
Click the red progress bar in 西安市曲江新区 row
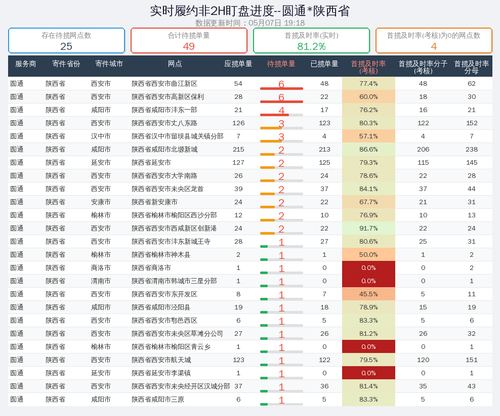coord(281,88)
